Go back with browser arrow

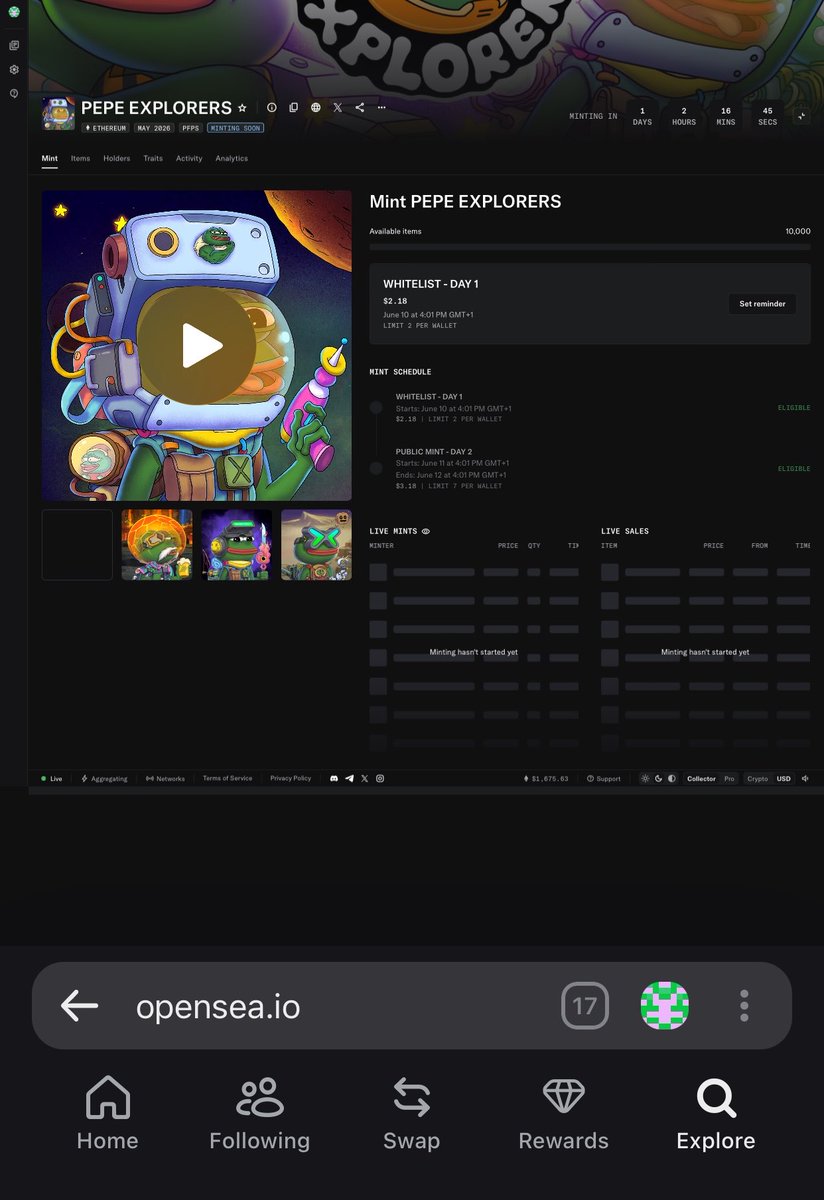pyautogui.click(x=79, y=1006)
